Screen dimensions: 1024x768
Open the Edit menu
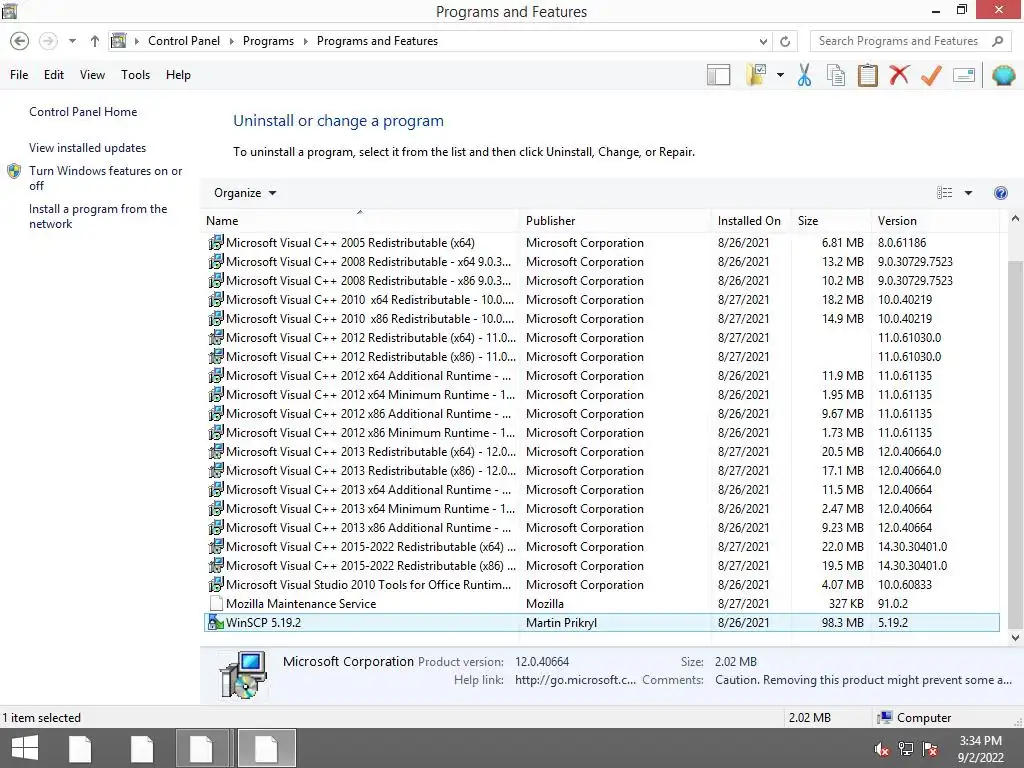click(54, 75)
